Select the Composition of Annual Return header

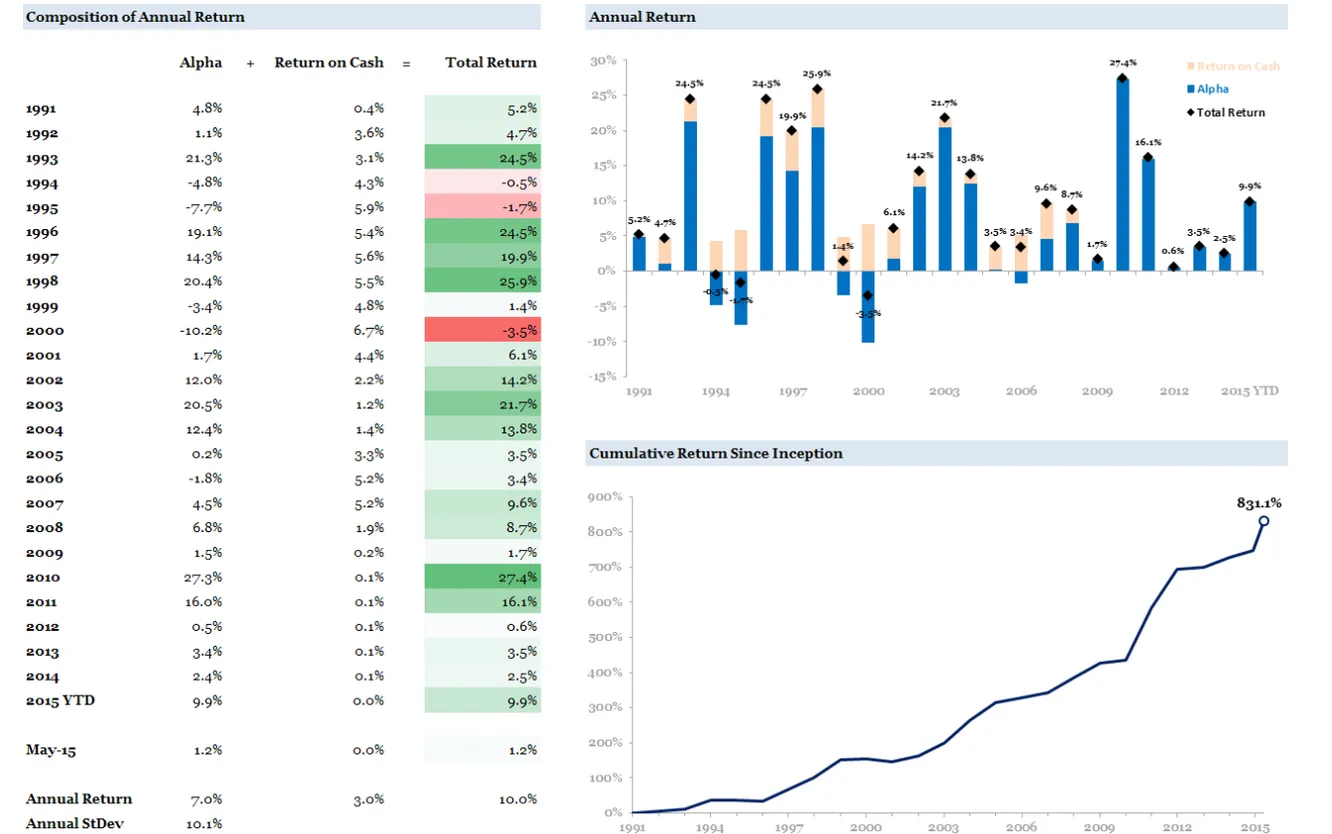(135, 17)
